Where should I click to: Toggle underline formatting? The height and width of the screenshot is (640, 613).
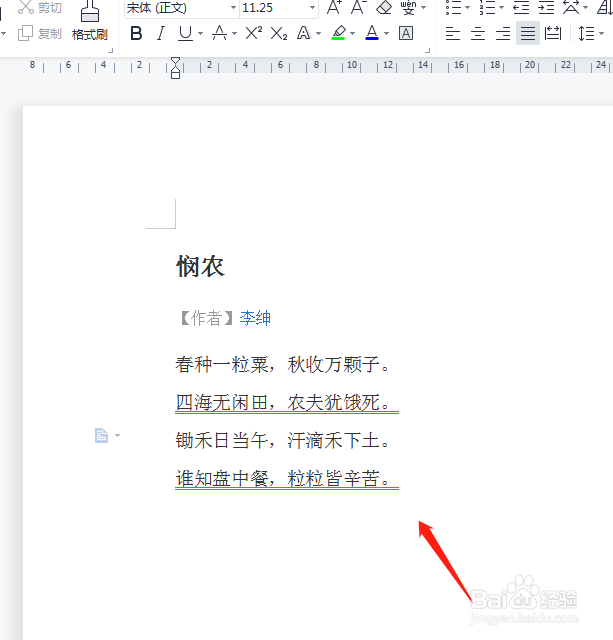point(185,33)
